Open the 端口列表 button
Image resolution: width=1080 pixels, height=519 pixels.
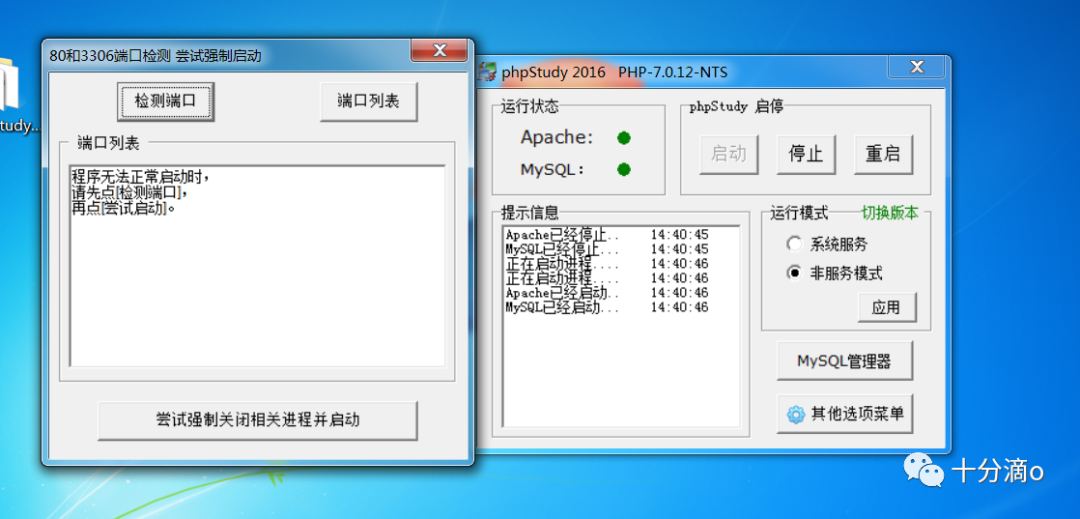coord(368,102)
